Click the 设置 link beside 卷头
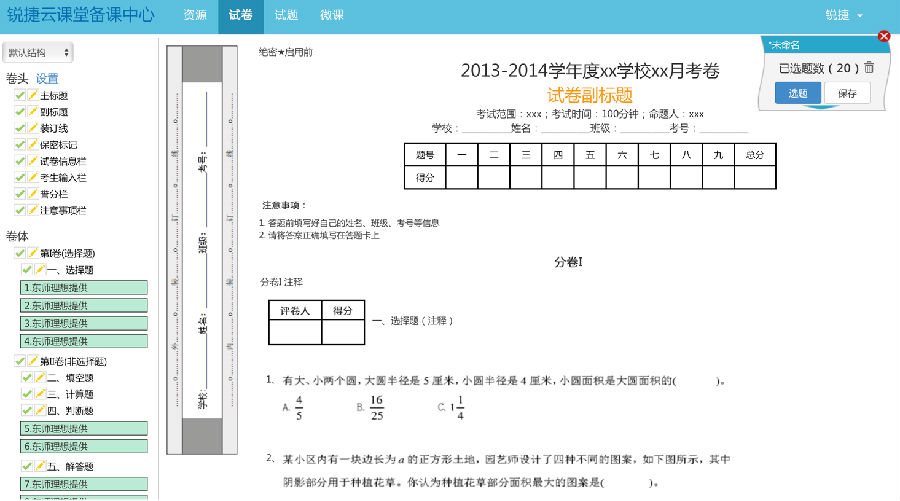 point(47,78)
